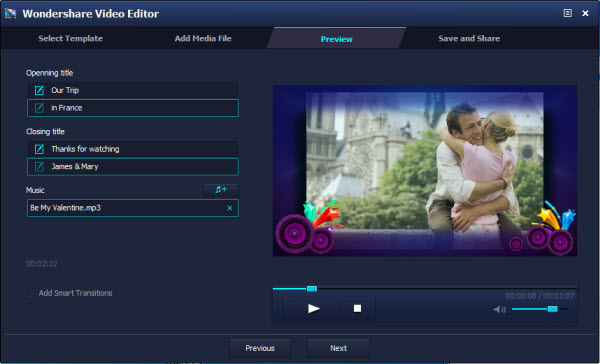Click the edit icon beside James & Mary
This screenshot has width=600, height=364.
(x=39, y=166)
